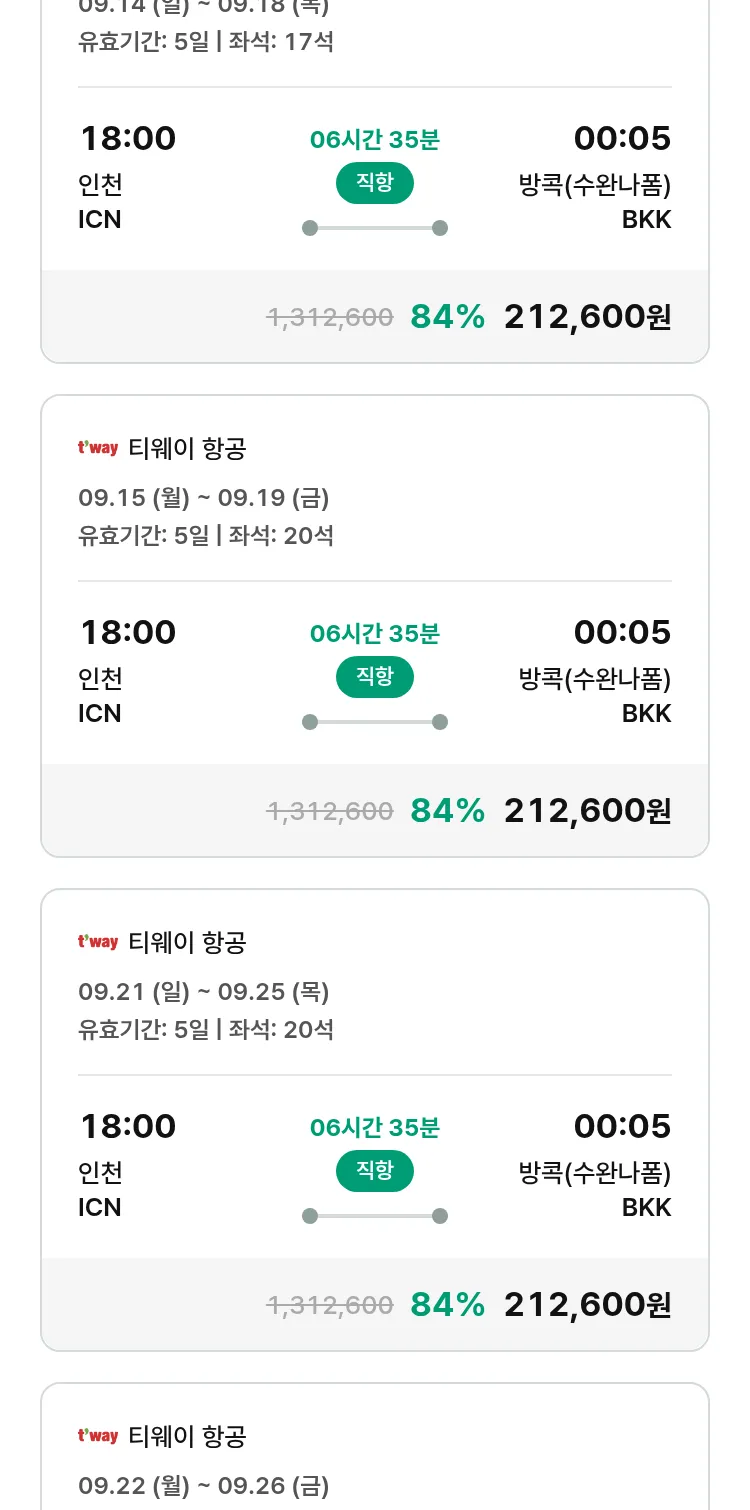Click the t'way logo on the 09.21 flight card
This screenshot has width=750, height=1510.
pyautogui.click(x=98, y=942)
